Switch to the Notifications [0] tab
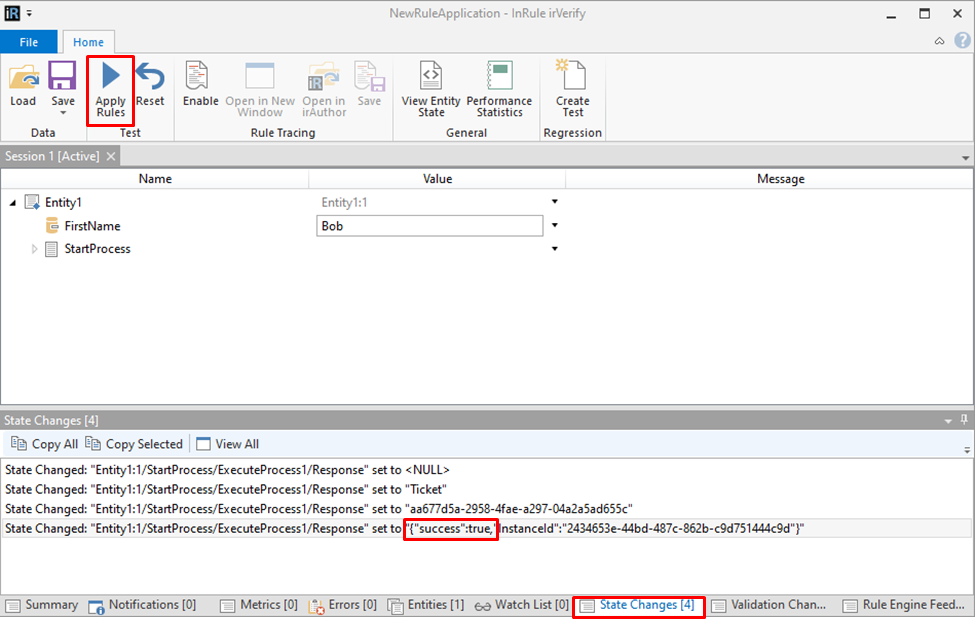Viewport: 975px width, 619px height. (x=142, y=605)
